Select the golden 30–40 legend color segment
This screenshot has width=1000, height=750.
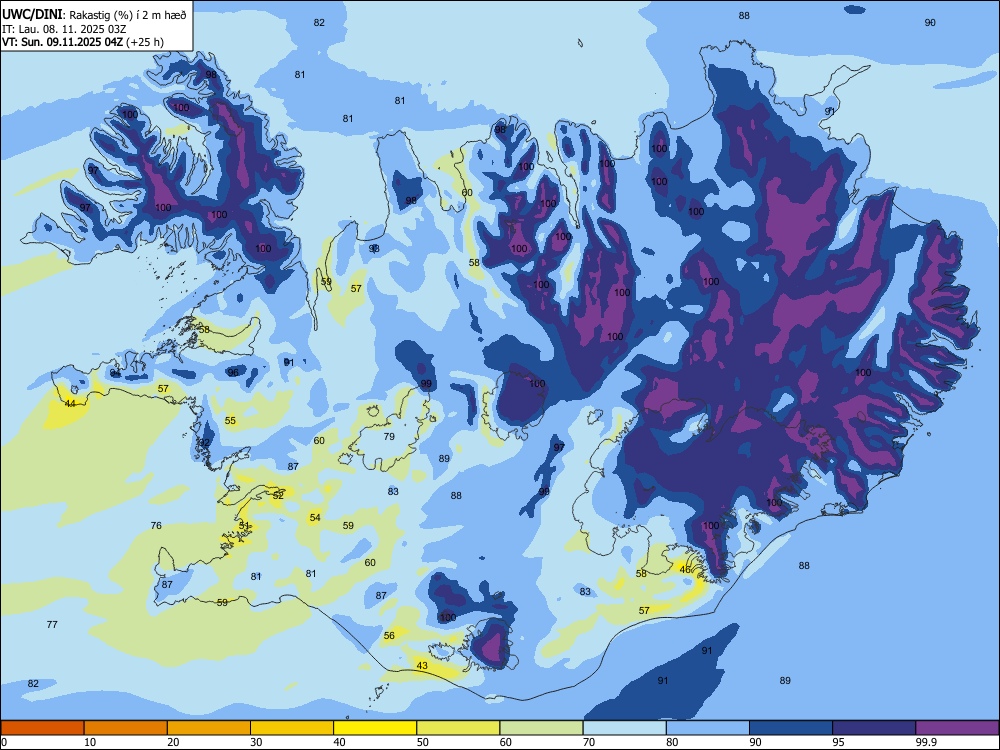point(292,728)
